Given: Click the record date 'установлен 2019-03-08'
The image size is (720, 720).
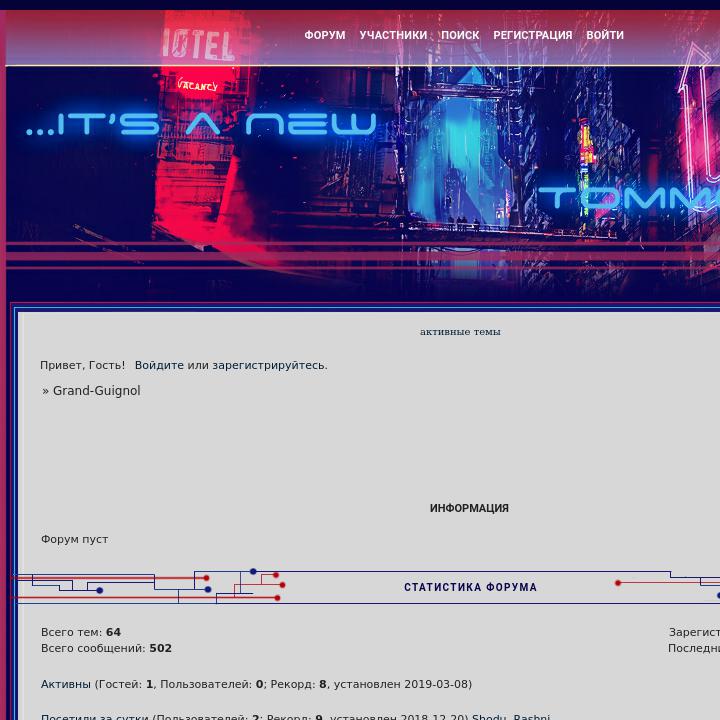Looking at the screenshot, I should (401, 684).
